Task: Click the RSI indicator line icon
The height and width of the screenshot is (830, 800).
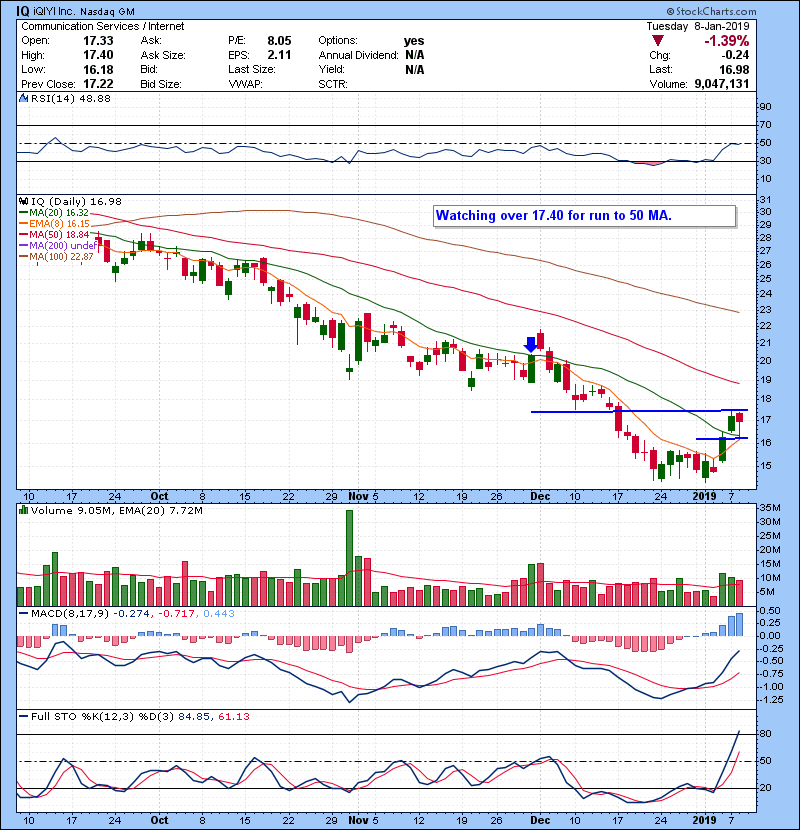Action: click(23, 98)
